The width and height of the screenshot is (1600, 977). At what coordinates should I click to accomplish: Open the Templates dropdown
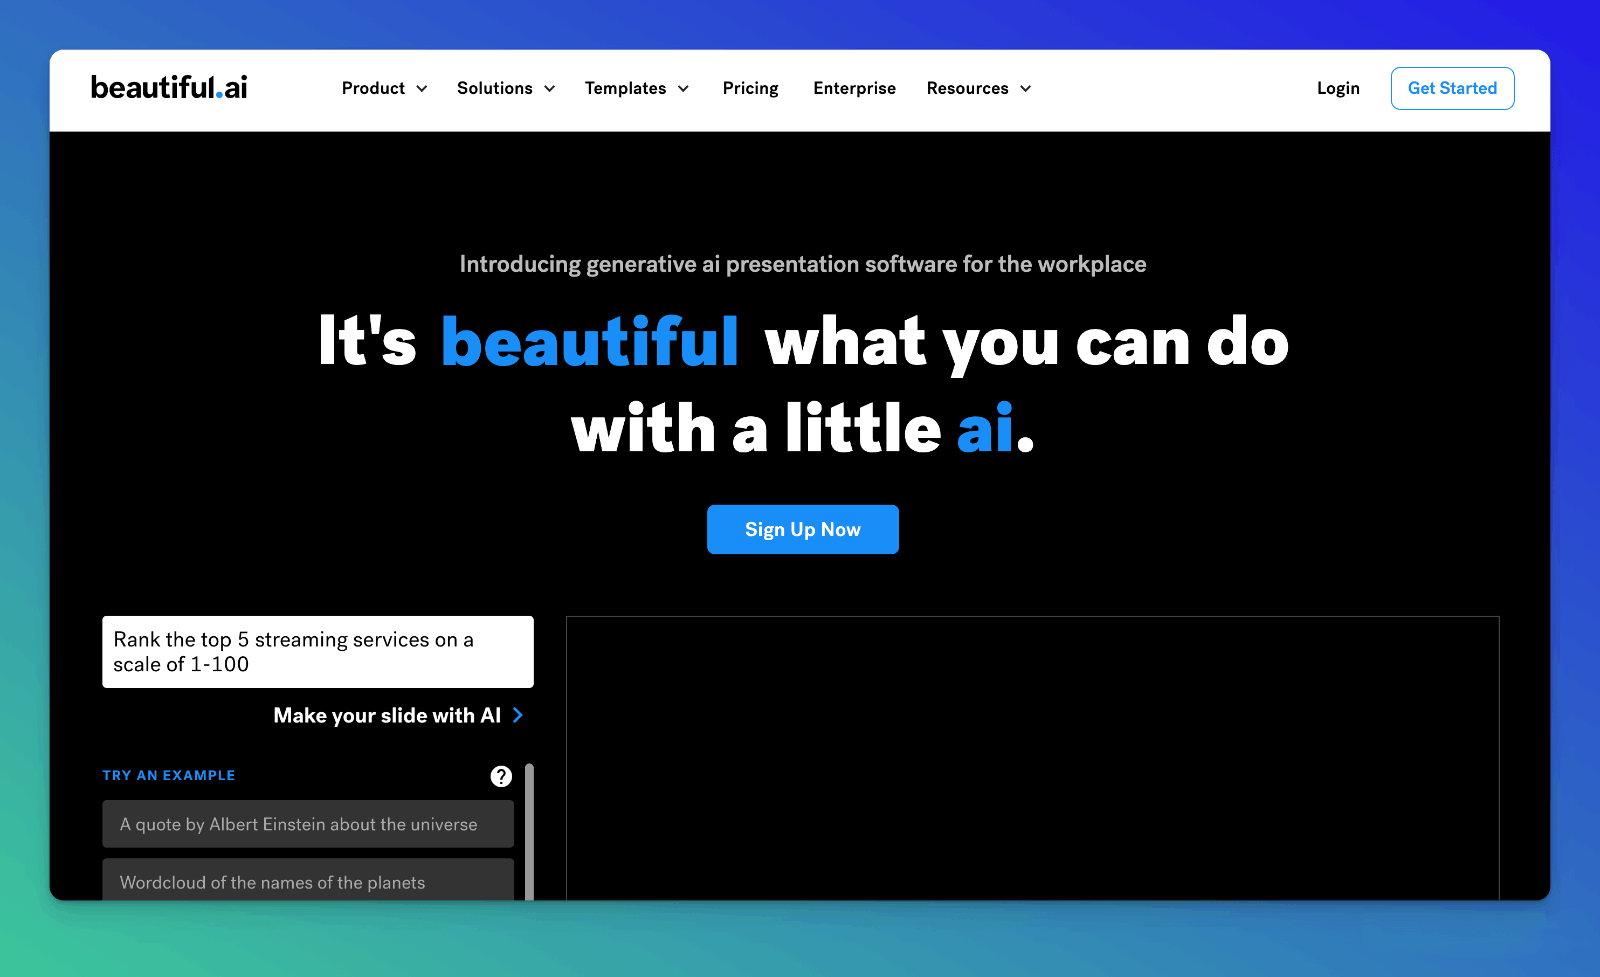637,88
